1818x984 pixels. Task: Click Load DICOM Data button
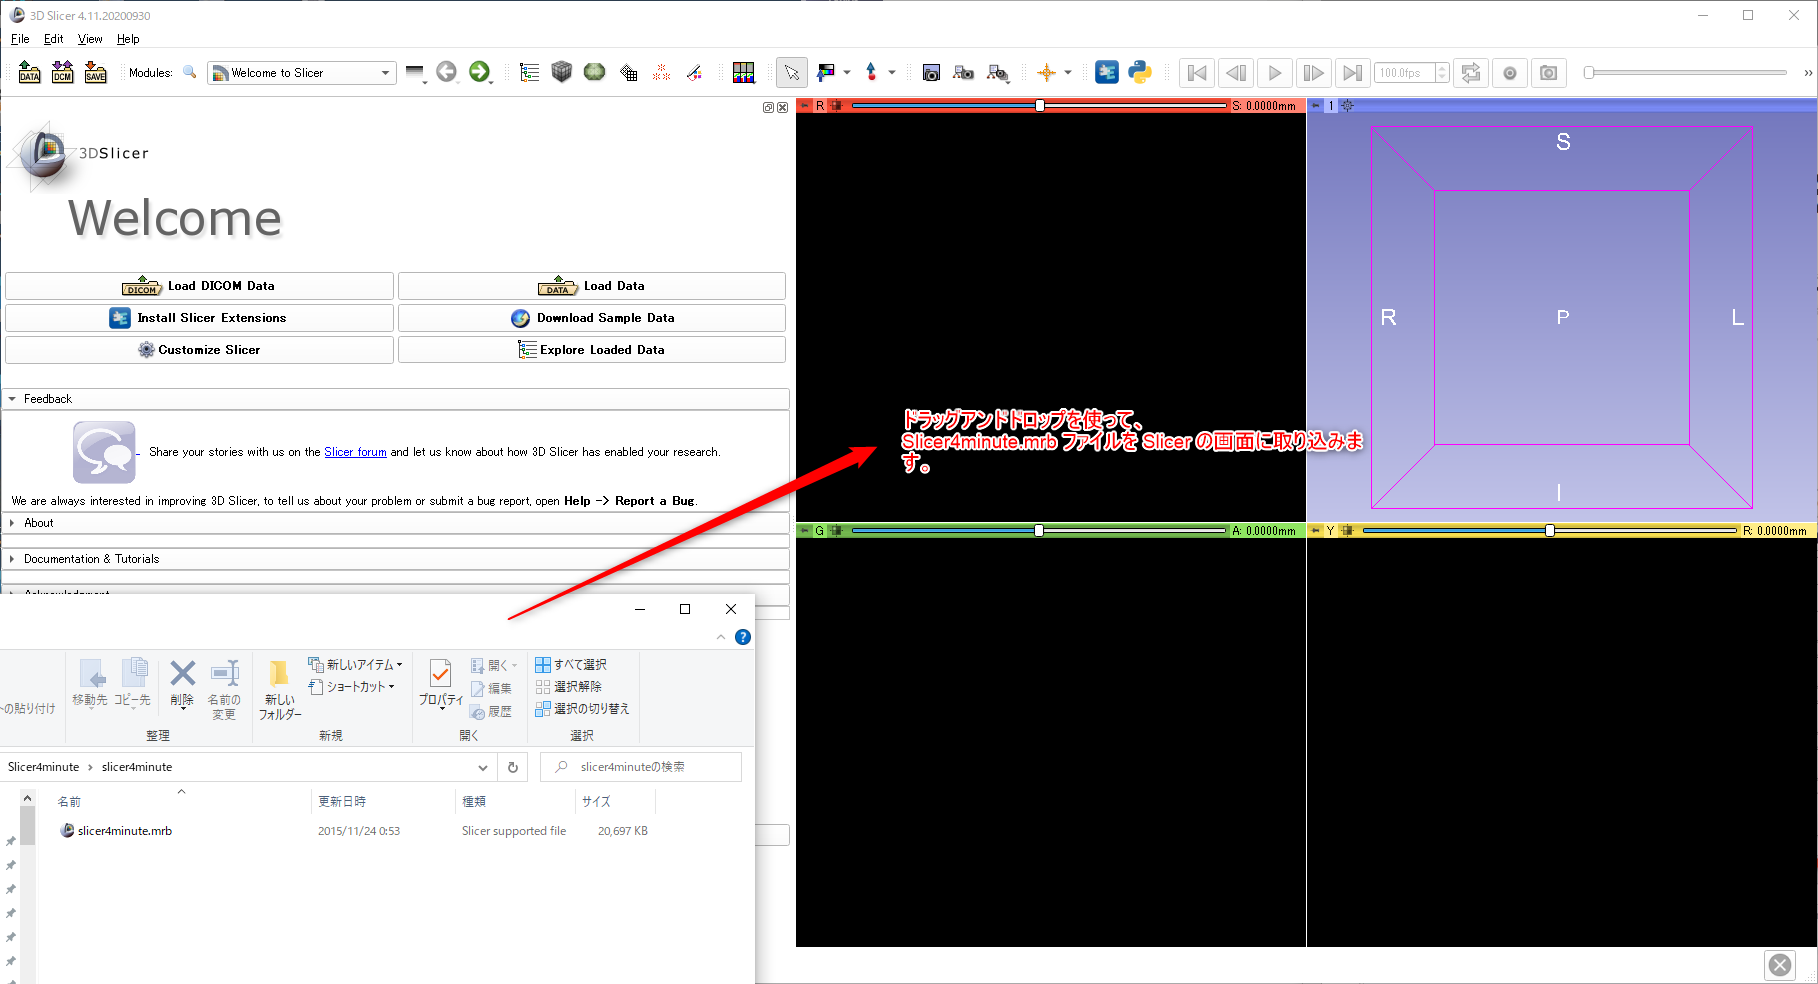199,286
